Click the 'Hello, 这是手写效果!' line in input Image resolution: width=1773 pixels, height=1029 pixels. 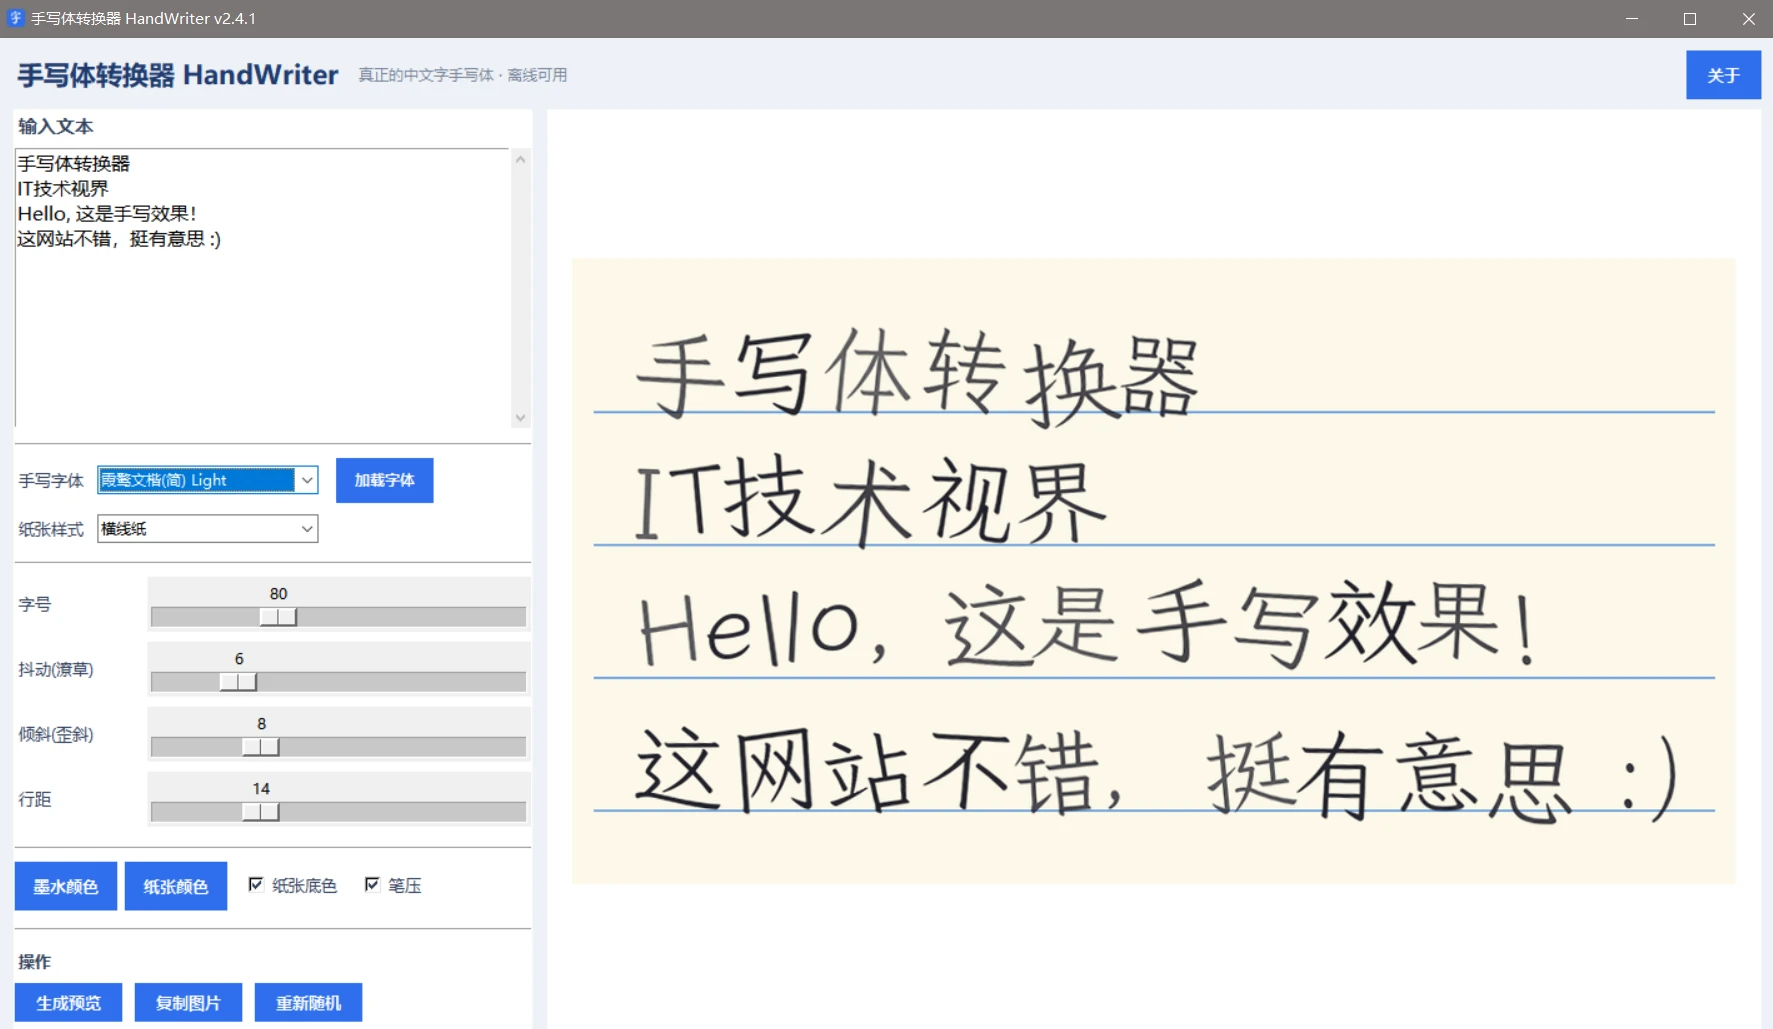point(107,213)
